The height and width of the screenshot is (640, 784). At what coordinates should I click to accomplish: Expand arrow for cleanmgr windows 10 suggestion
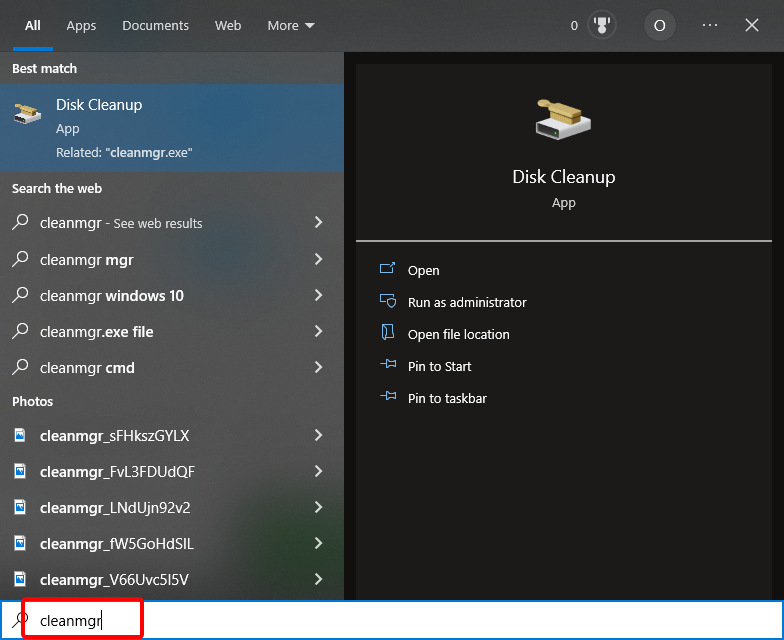[x=318, y=296]
